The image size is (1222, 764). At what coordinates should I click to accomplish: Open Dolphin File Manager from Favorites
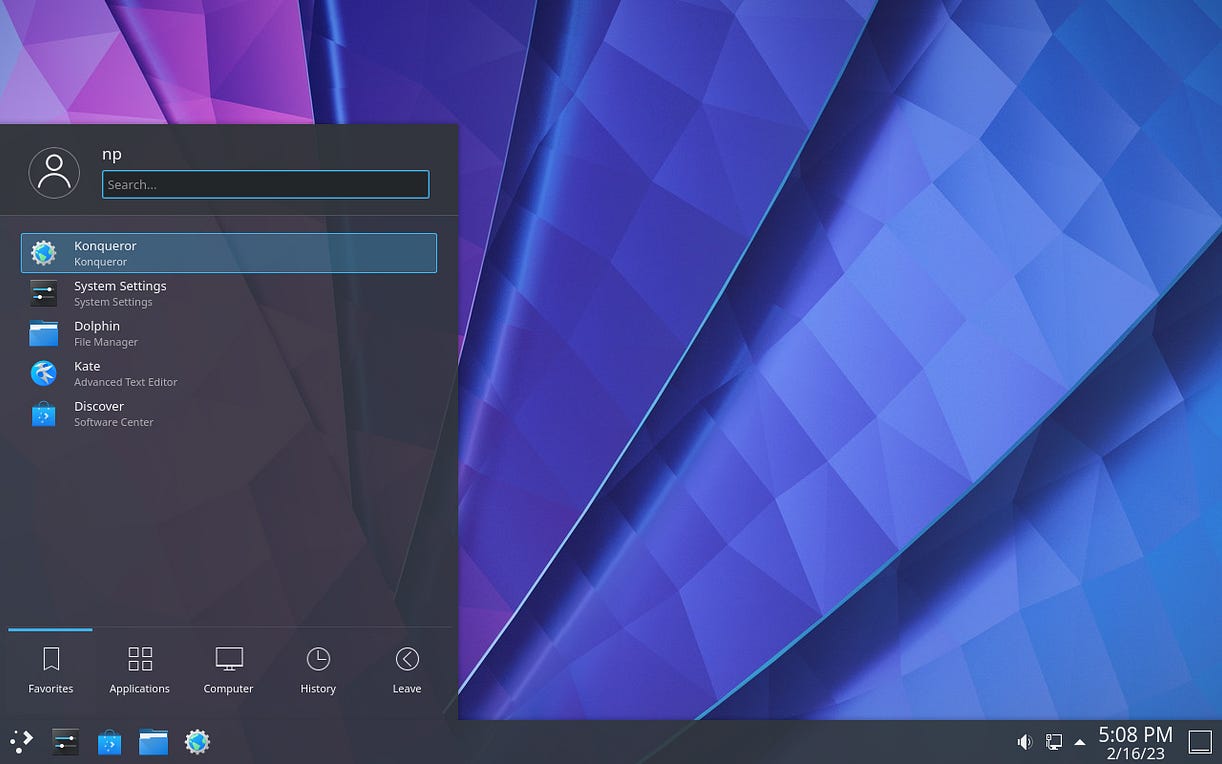[229, 333]
